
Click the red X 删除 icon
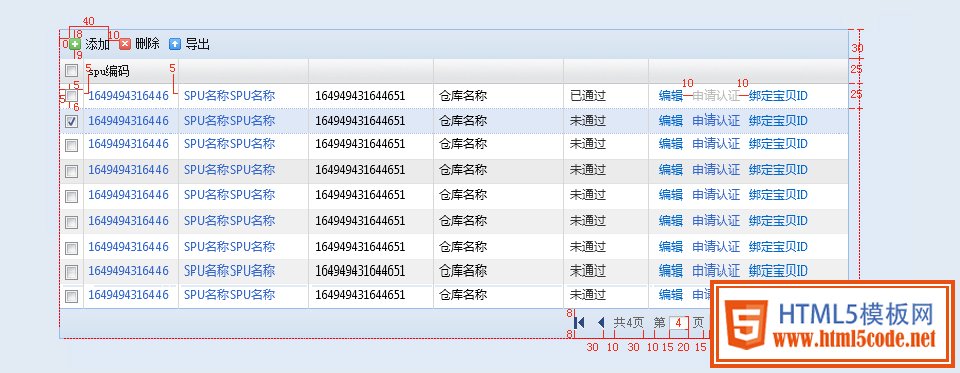click(x=125, y=44)
